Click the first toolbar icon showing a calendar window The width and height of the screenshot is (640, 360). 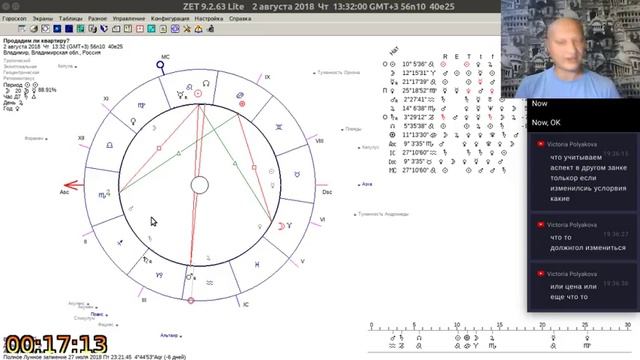[22, 29]
